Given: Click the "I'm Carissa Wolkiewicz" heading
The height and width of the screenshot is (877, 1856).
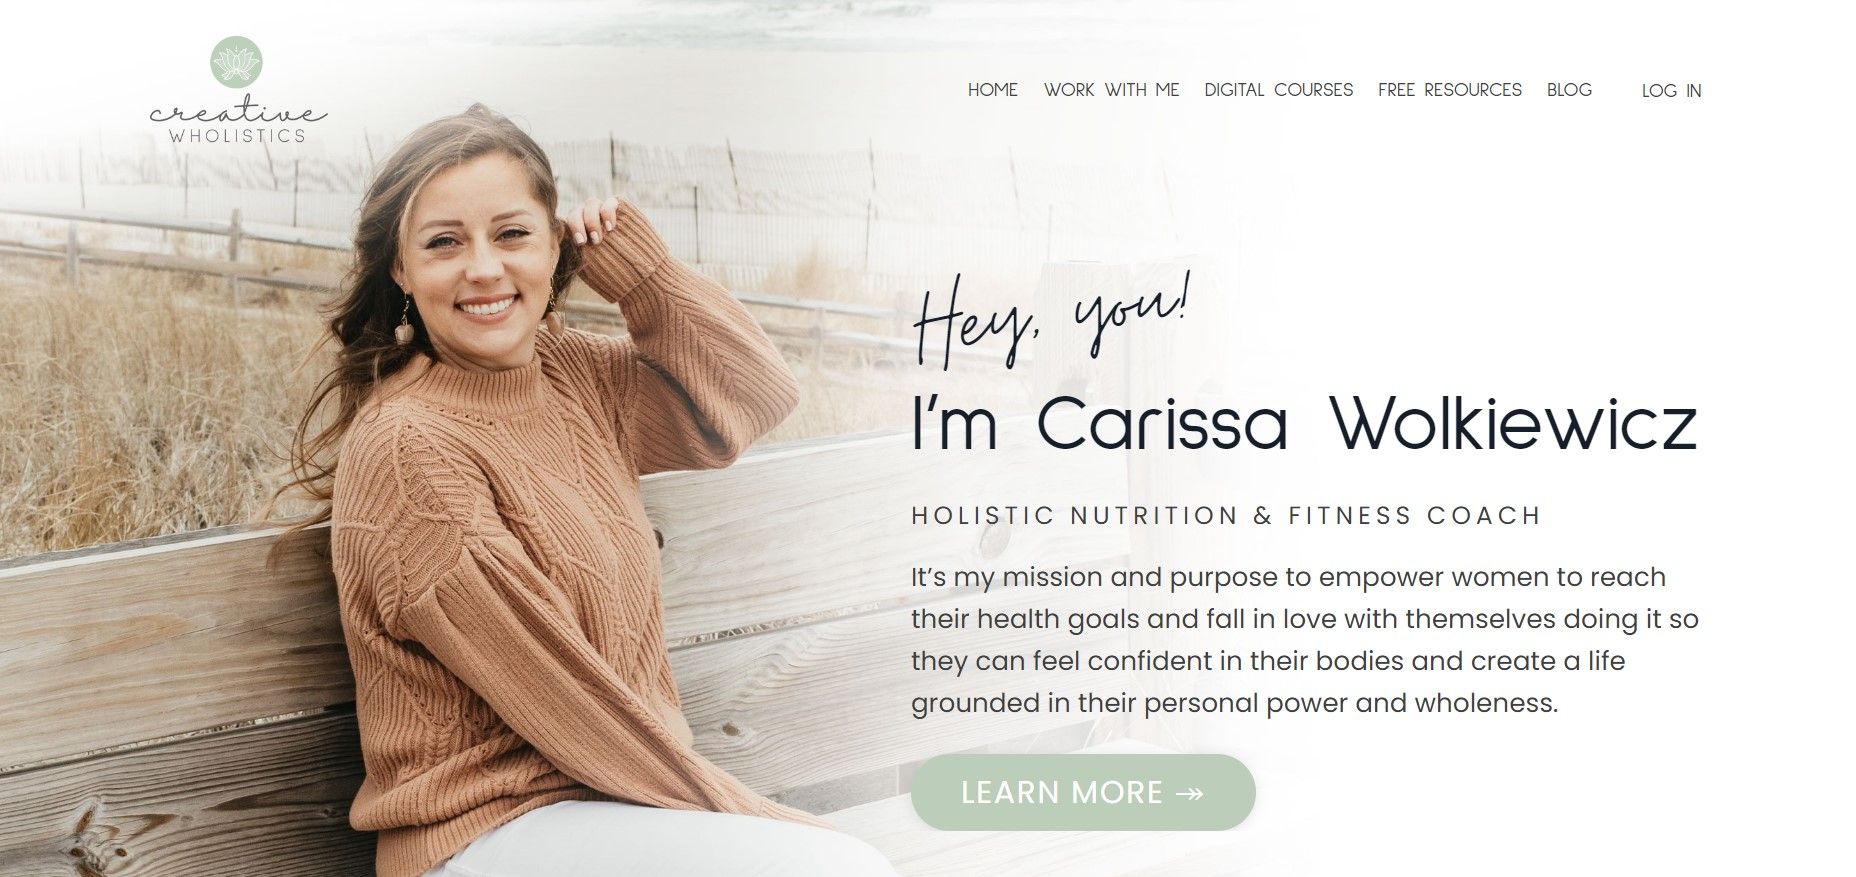Looking at the screenshot, I should point(1305,424).
